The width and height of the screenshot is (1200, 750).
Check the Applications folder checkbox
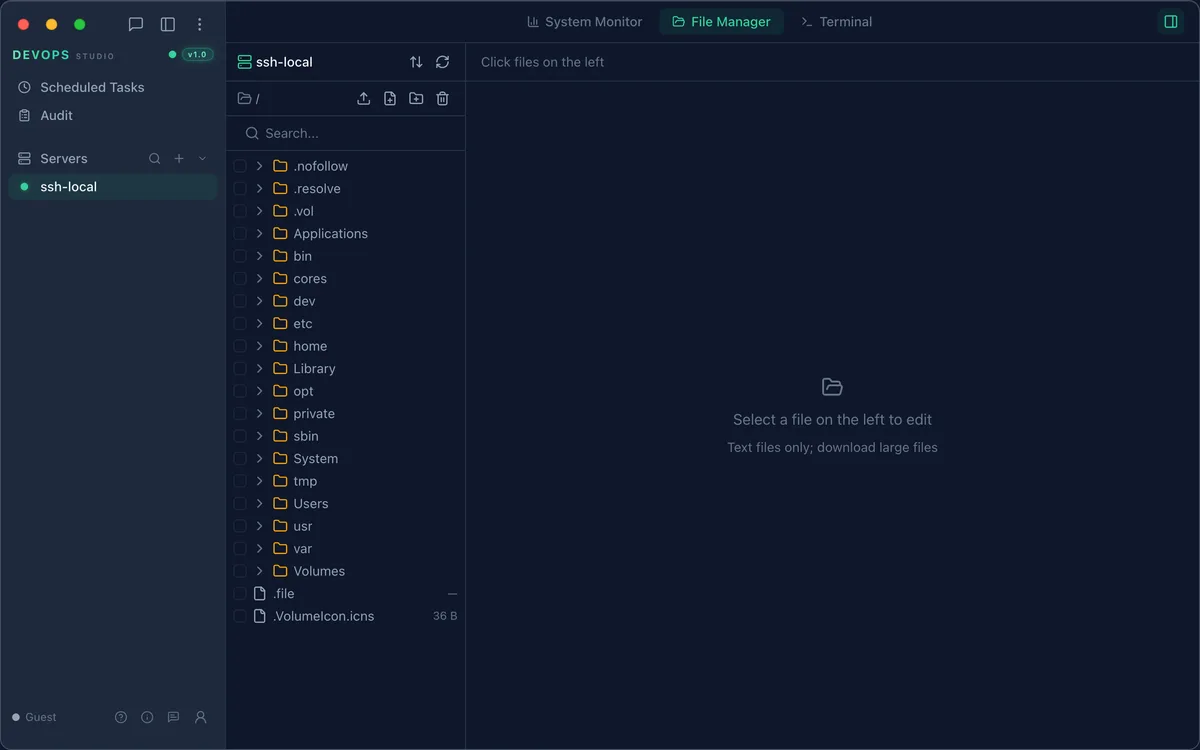(x=240, y=233)
